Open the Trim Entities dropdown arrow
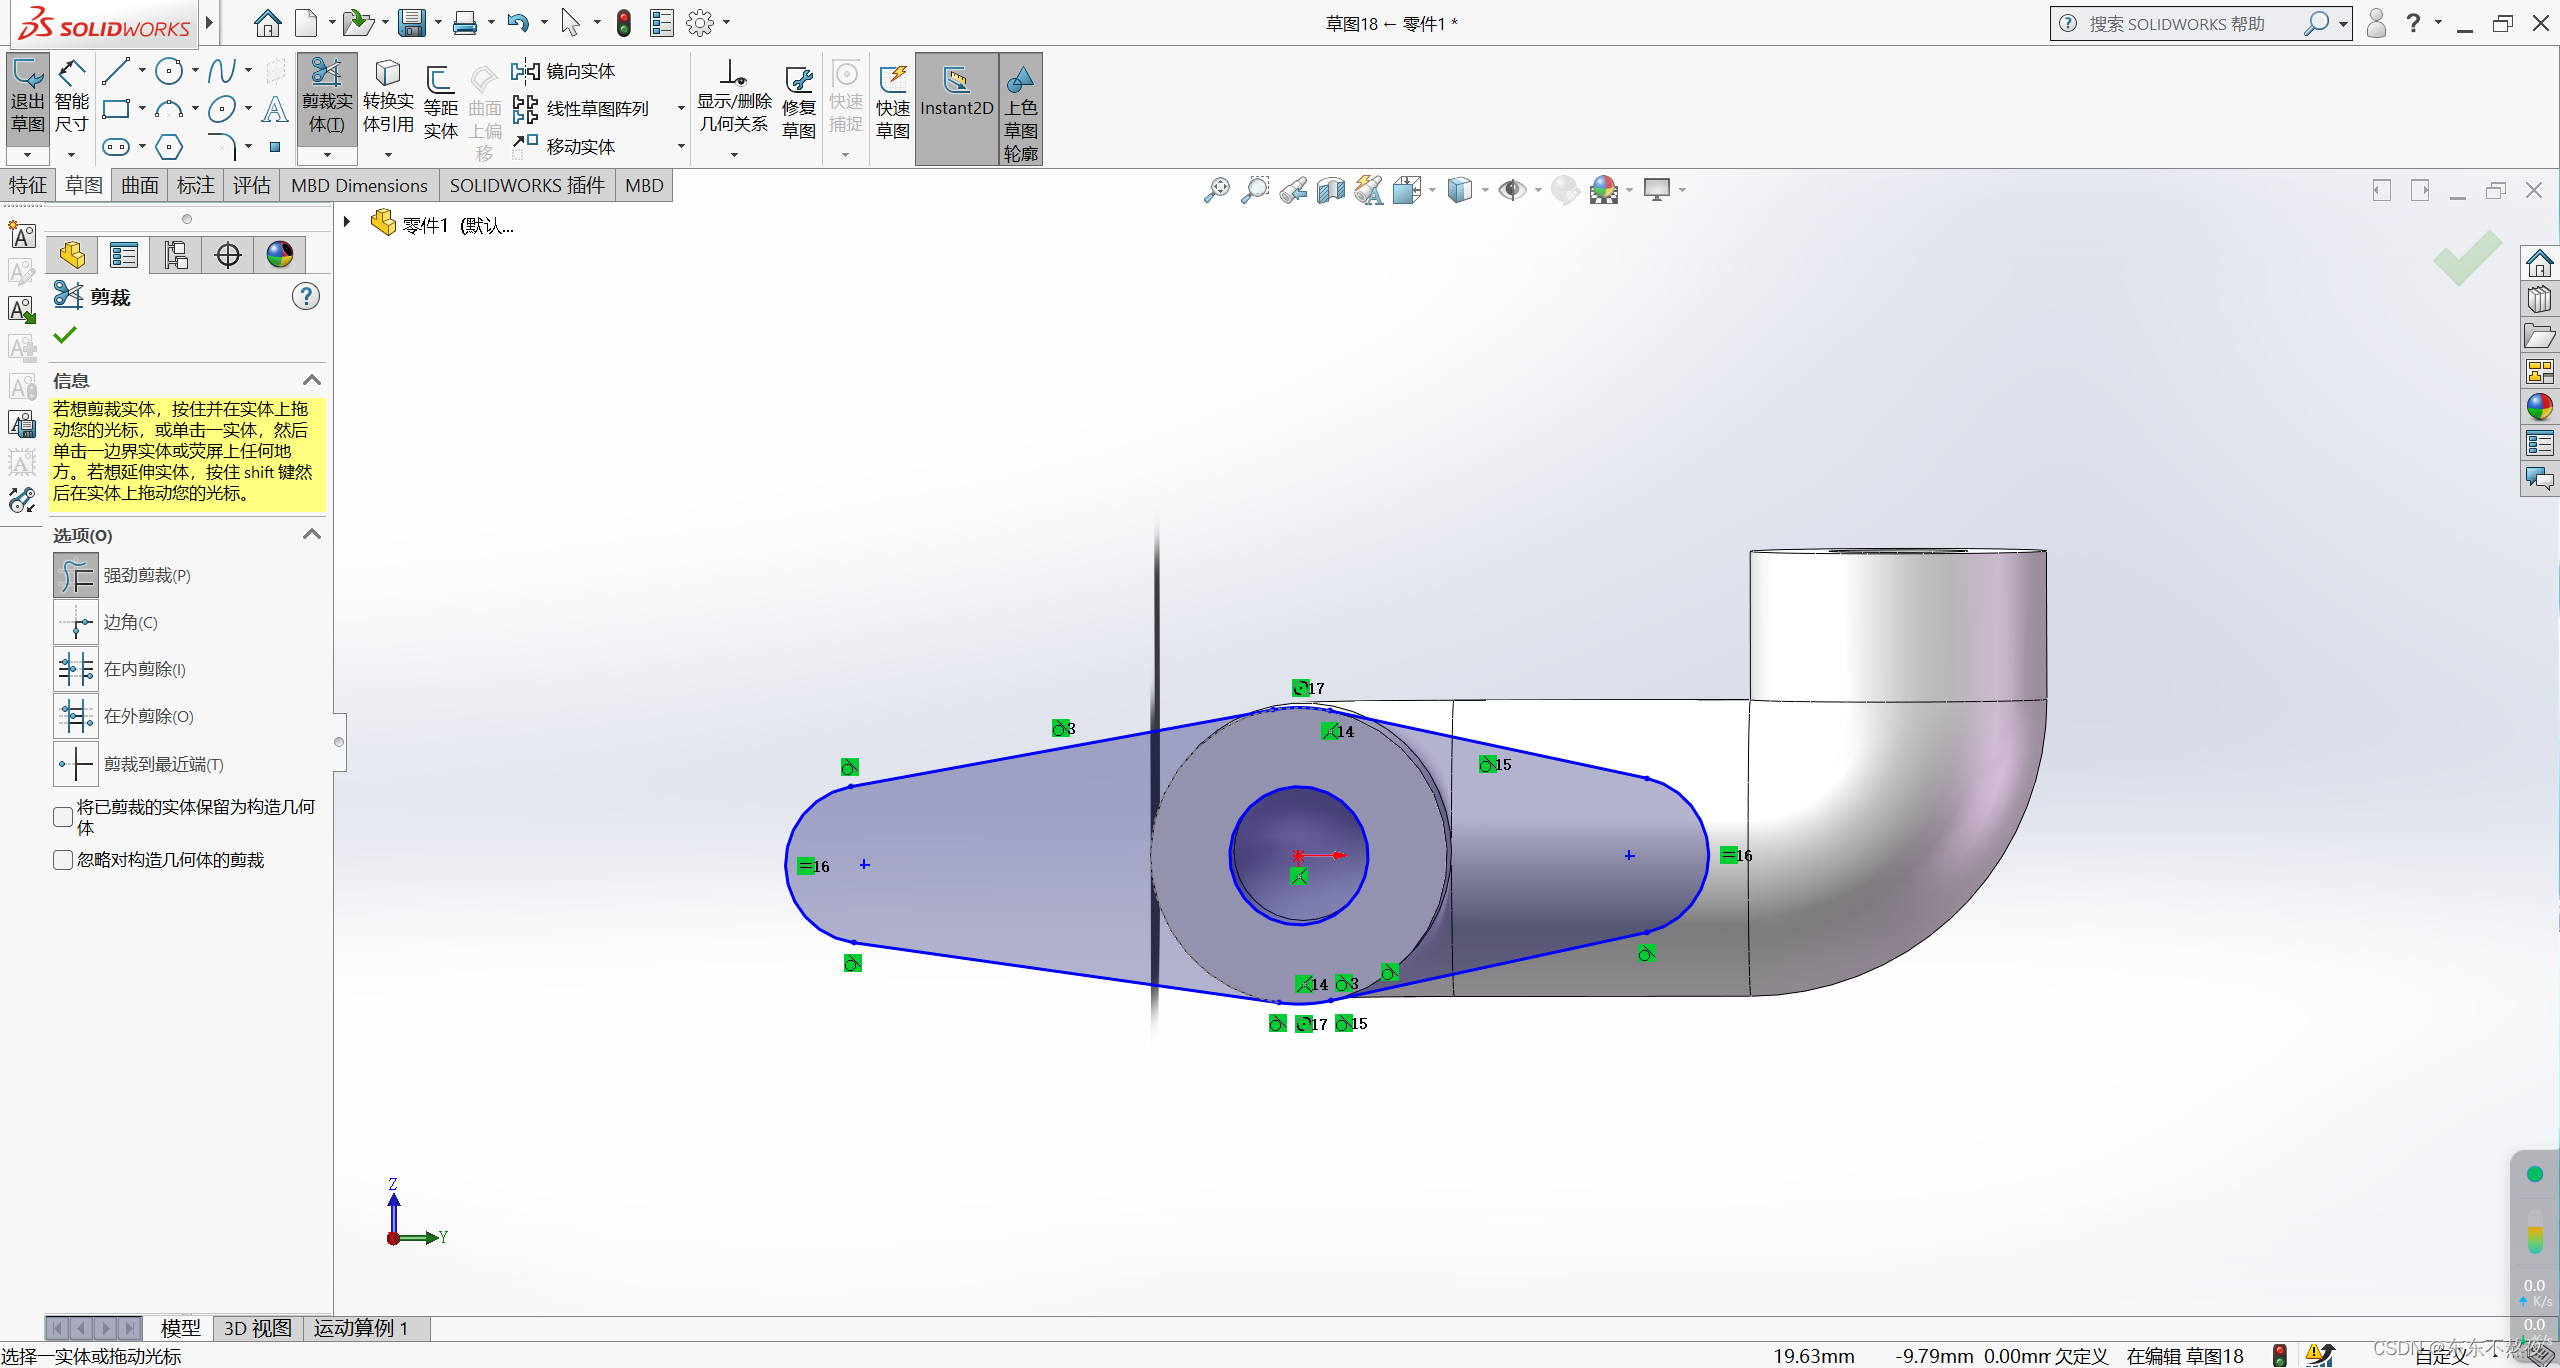Screen dimensions: 2560x1368 [x=327, y=155]
